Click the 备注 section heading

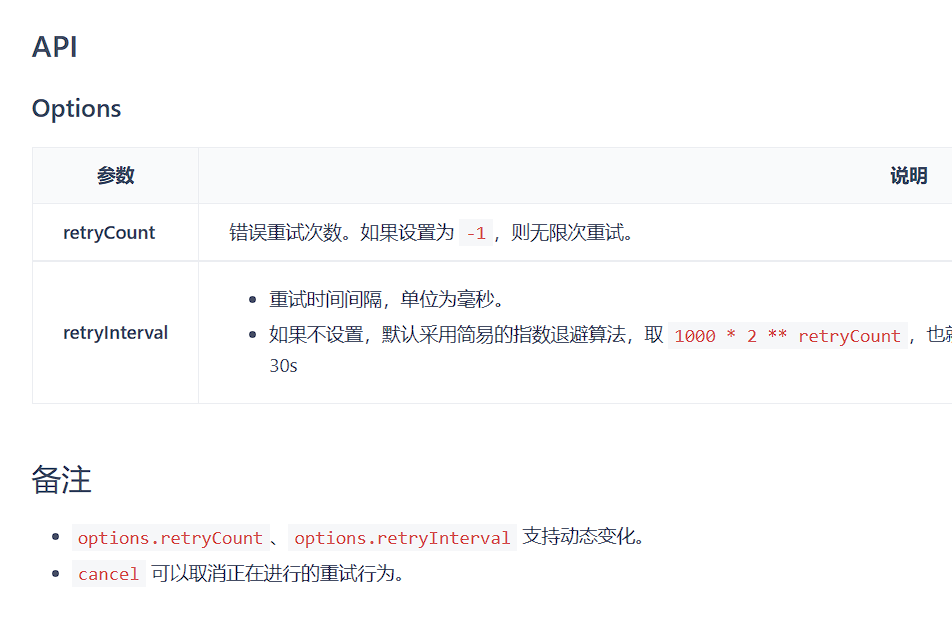[x=61, y=479]
